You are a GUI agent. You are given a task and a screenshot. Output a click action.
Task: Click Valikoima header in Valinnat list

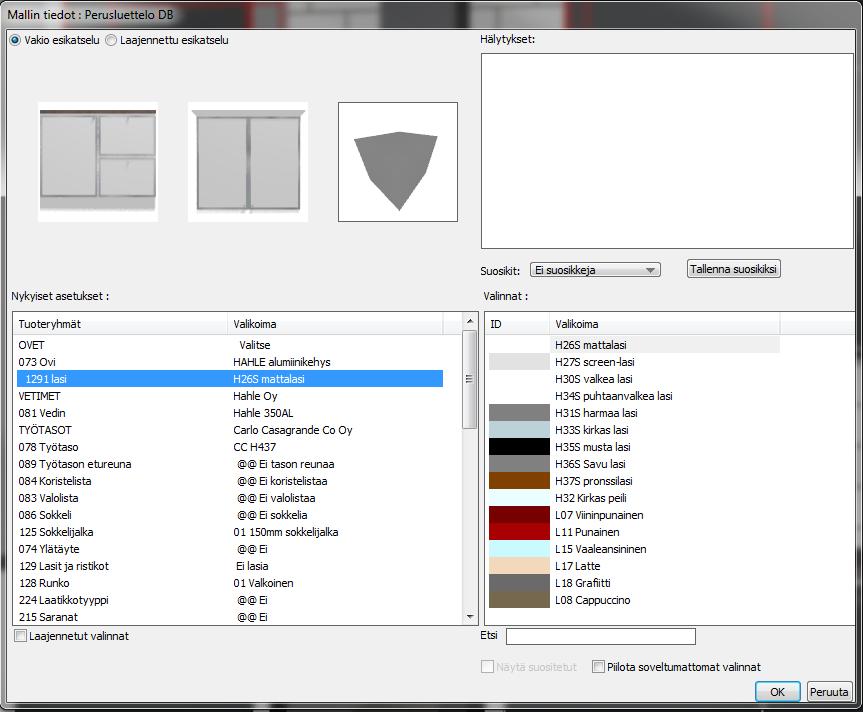coord(665,324)
